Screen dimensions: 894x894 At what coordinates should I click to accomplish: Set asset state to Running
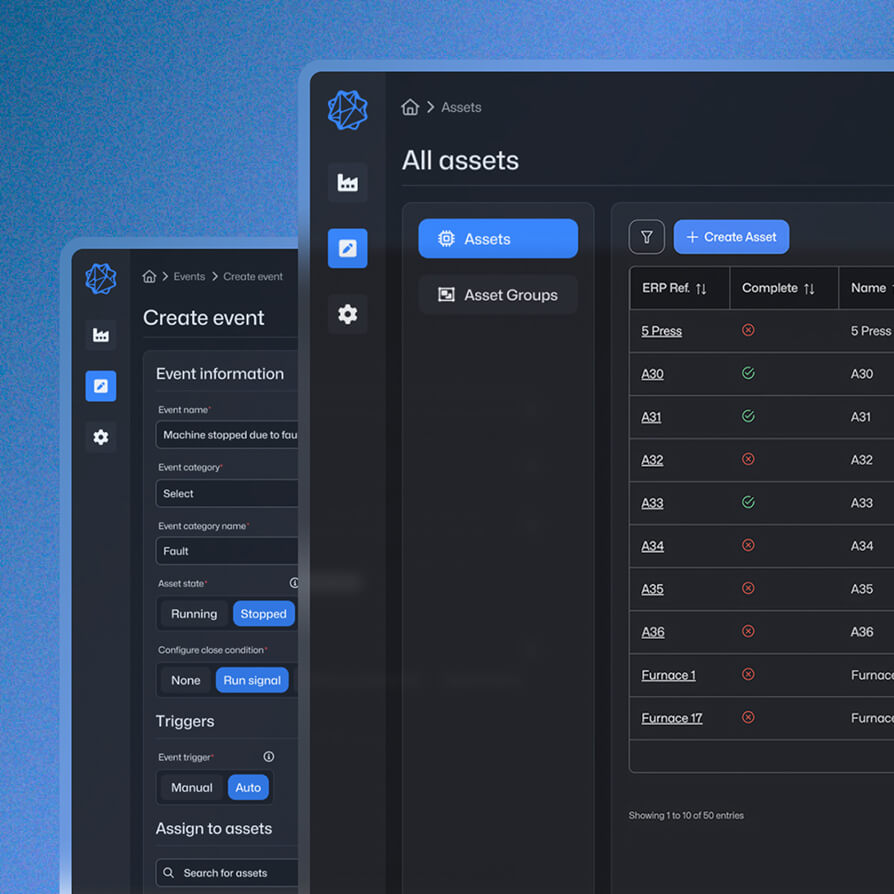[194, 614]
